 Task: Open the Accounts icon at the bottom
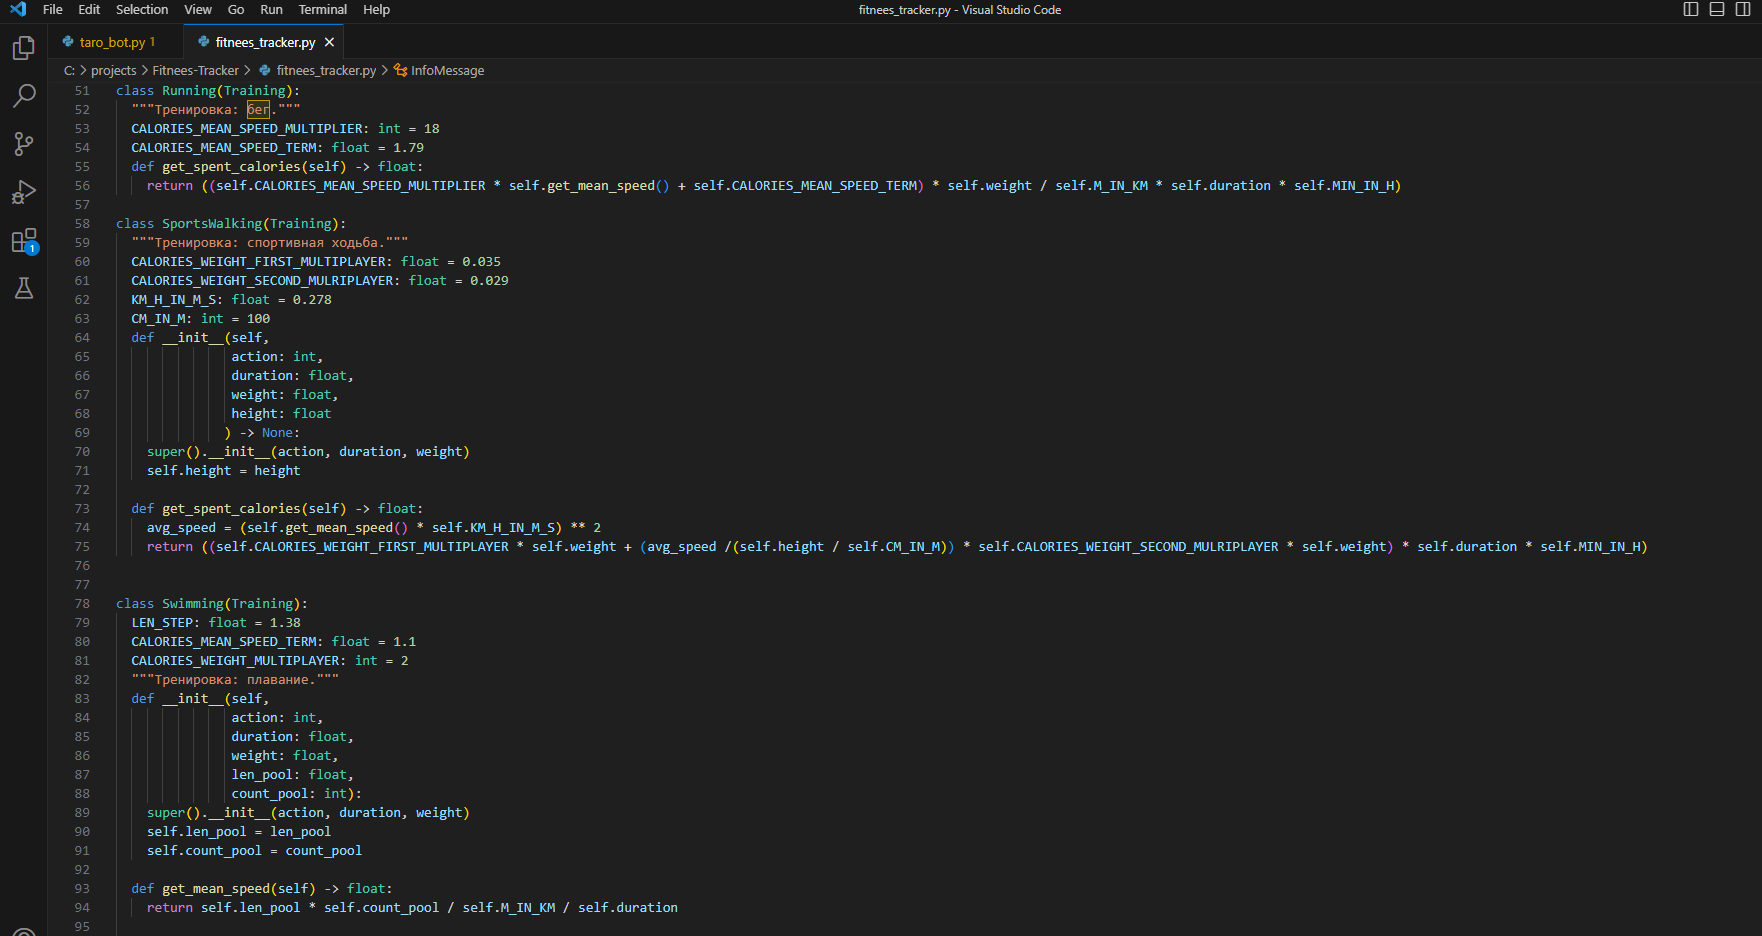(24, 932)
